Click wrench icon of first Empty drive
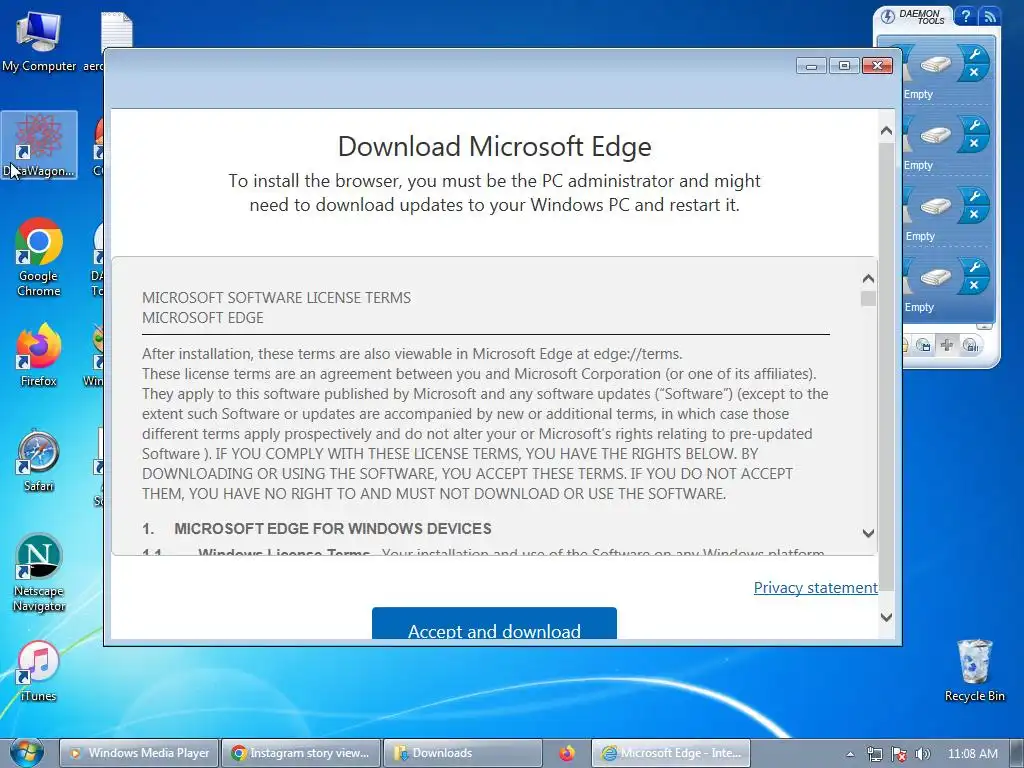 pyautogui.click(x=974, y=55)
